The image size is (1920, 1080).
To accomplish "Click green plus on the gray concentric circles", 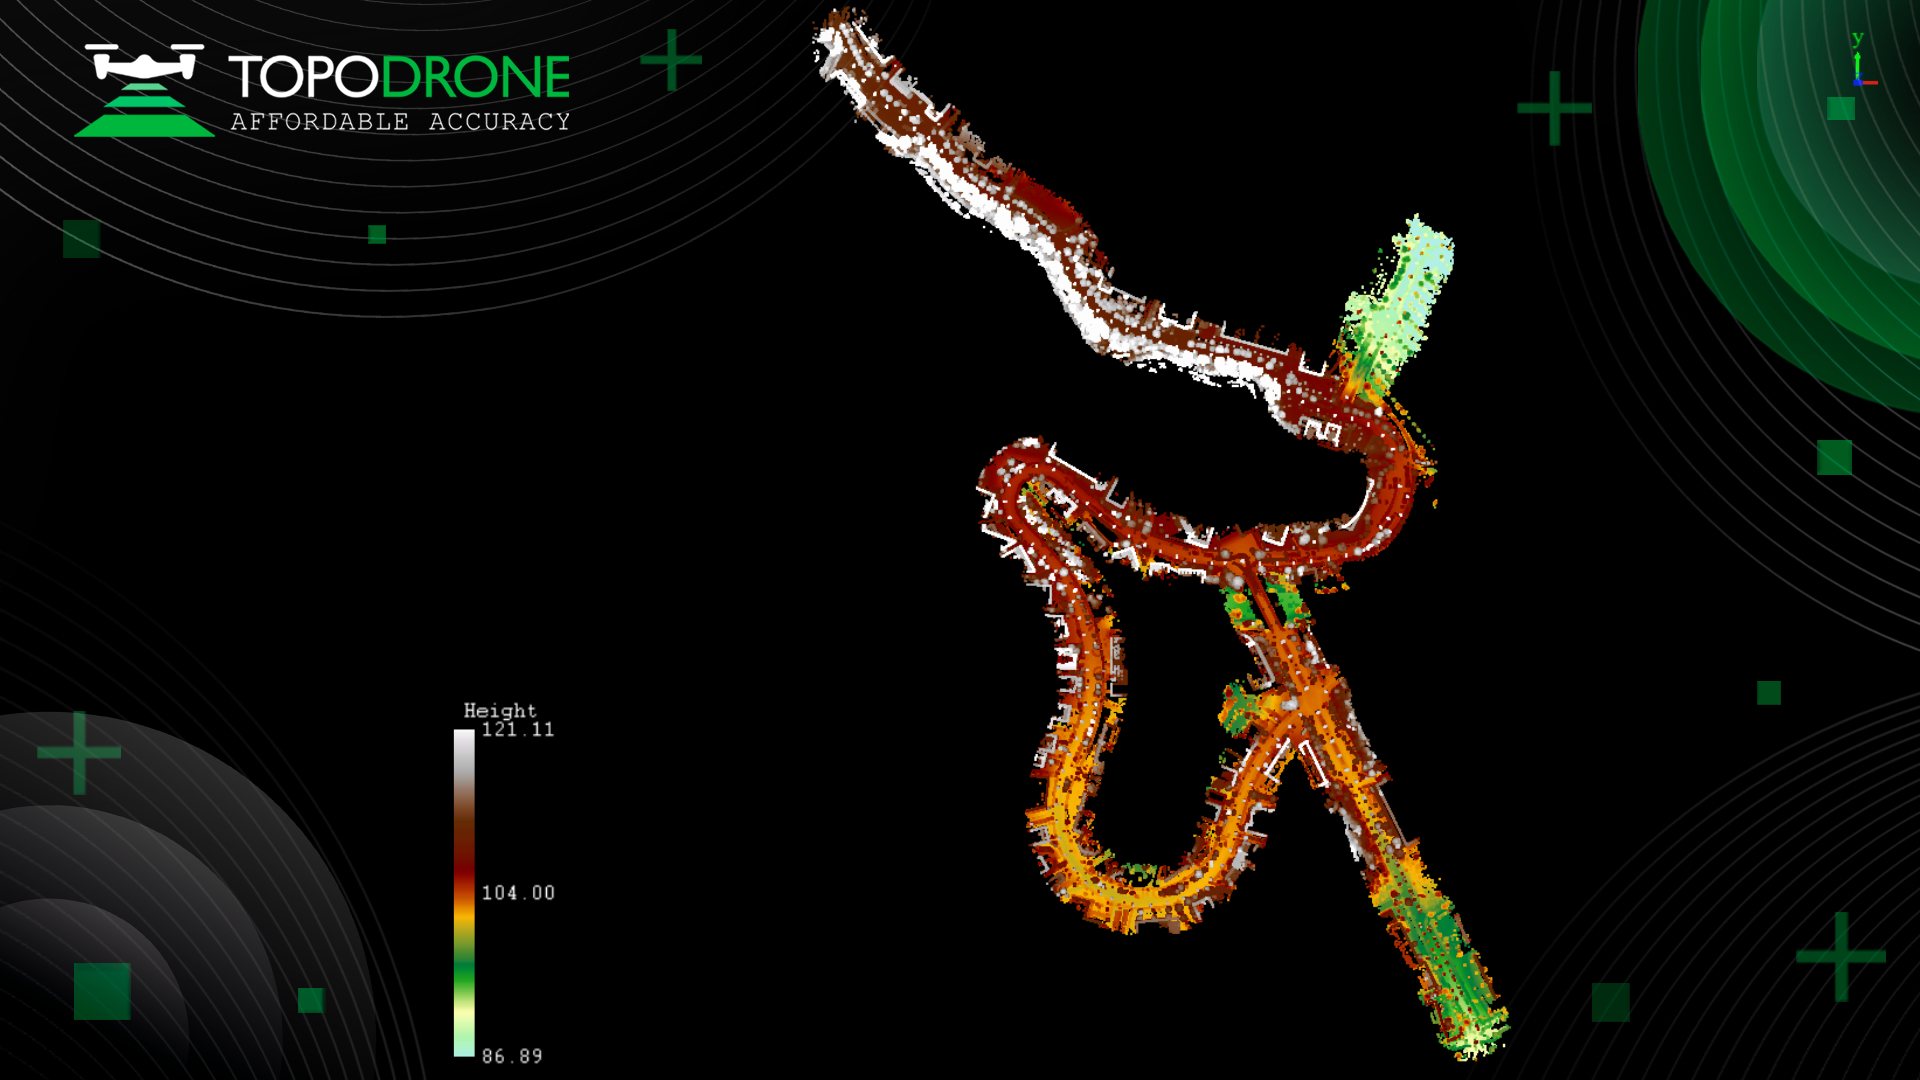I will click(79, 752).
